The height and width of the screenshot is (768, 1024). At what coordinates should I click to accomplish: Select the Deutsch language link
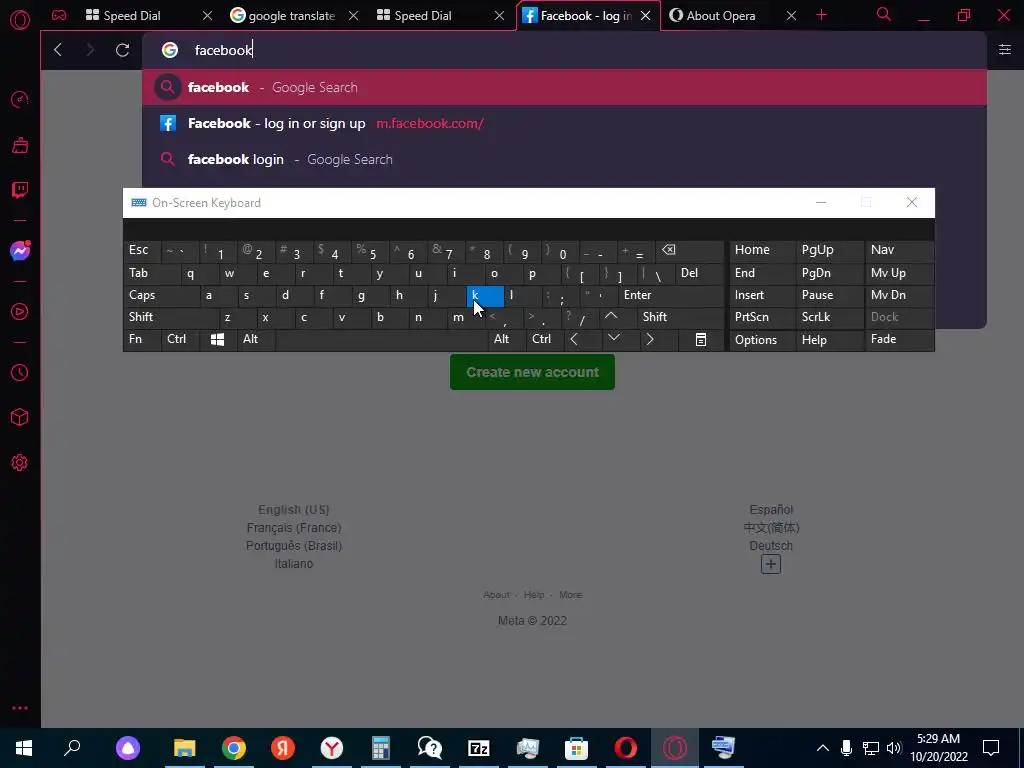771,545
